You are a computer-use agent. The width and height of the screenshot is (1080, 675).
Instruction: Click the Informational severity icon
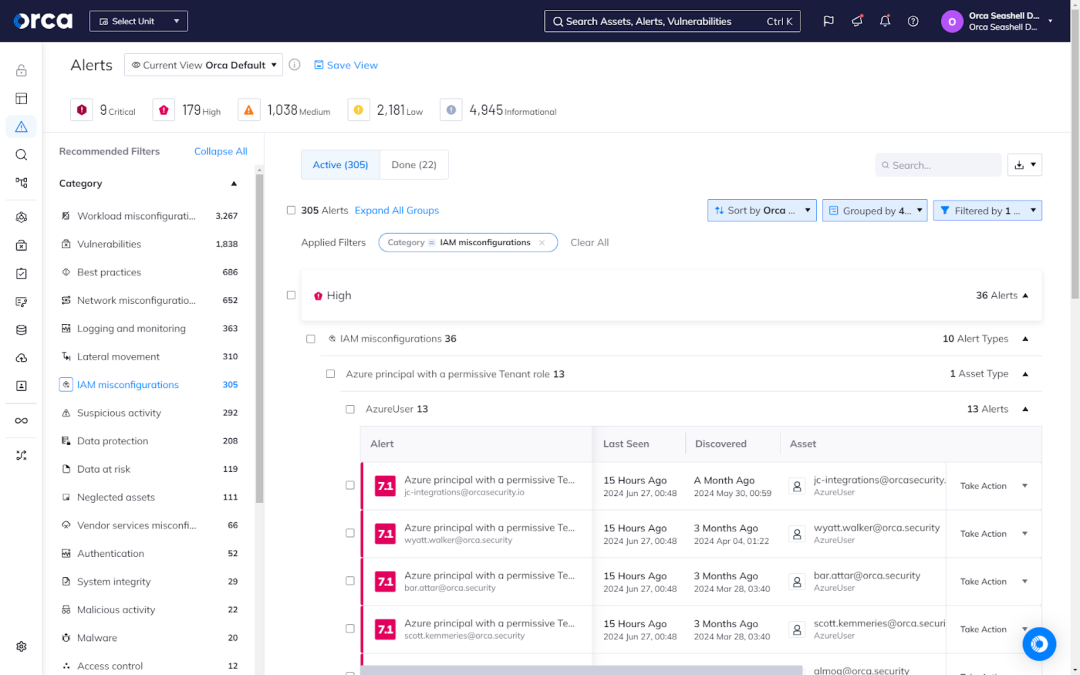coord(451,110)
